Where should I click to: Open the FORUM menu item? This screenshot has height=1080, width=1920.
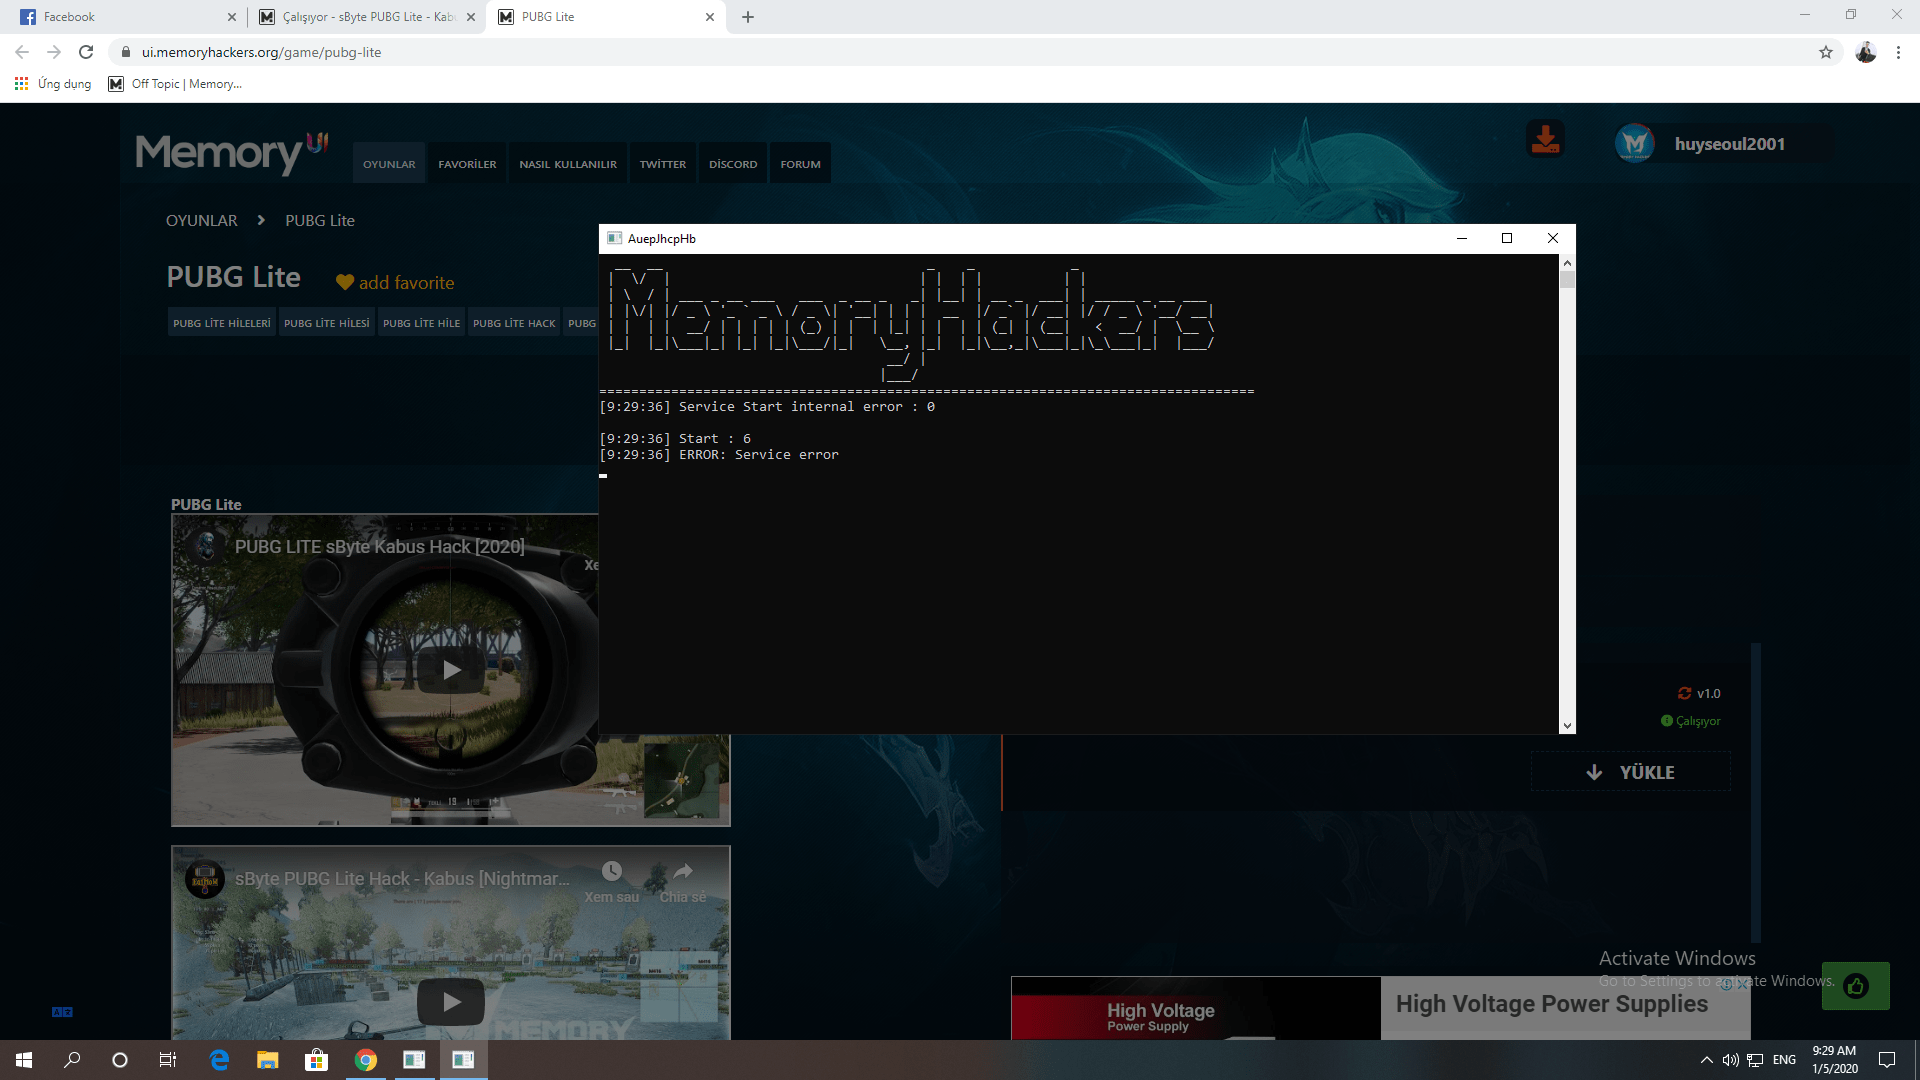[x=800, y=164]
